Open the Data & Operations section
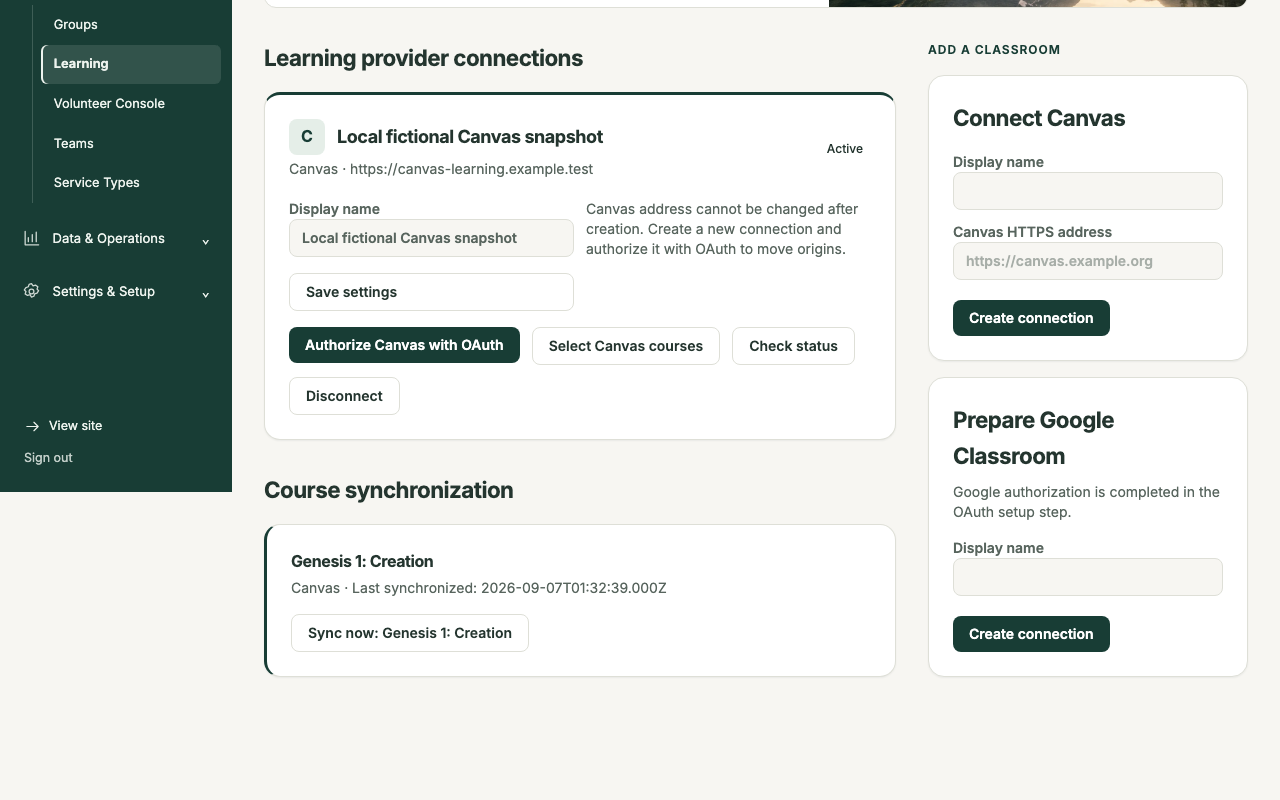Screen dimensions: 1280x800 [116, 238]
